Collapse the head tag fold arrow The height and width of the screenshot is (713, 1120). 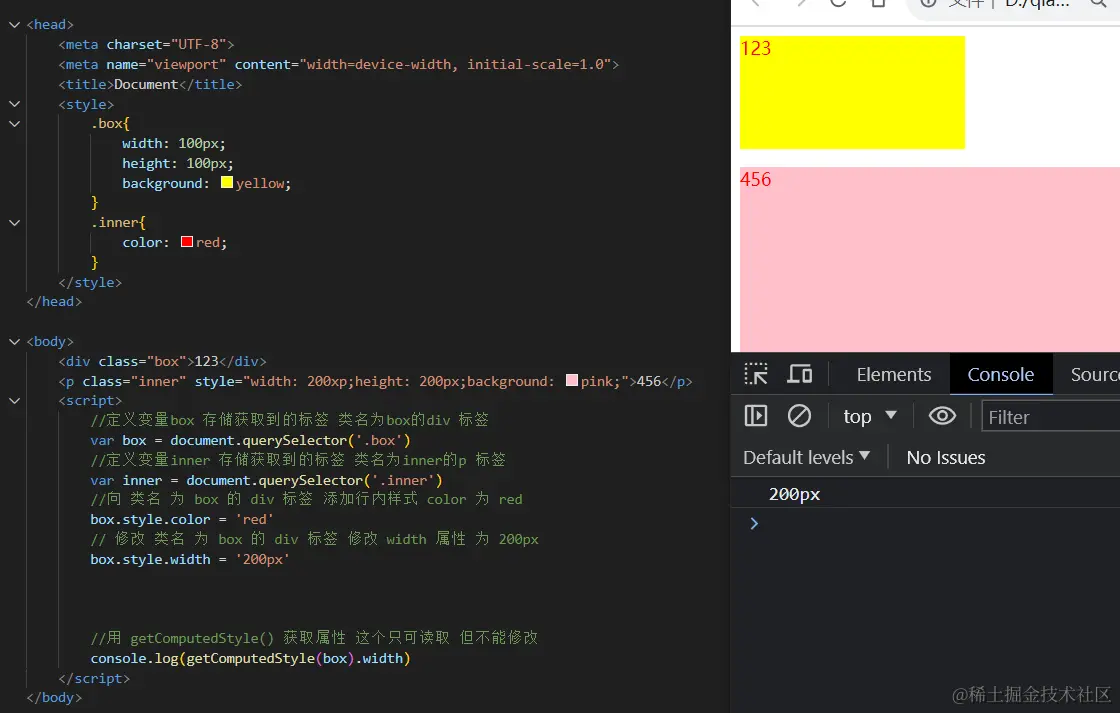click(x=14, y=24)
